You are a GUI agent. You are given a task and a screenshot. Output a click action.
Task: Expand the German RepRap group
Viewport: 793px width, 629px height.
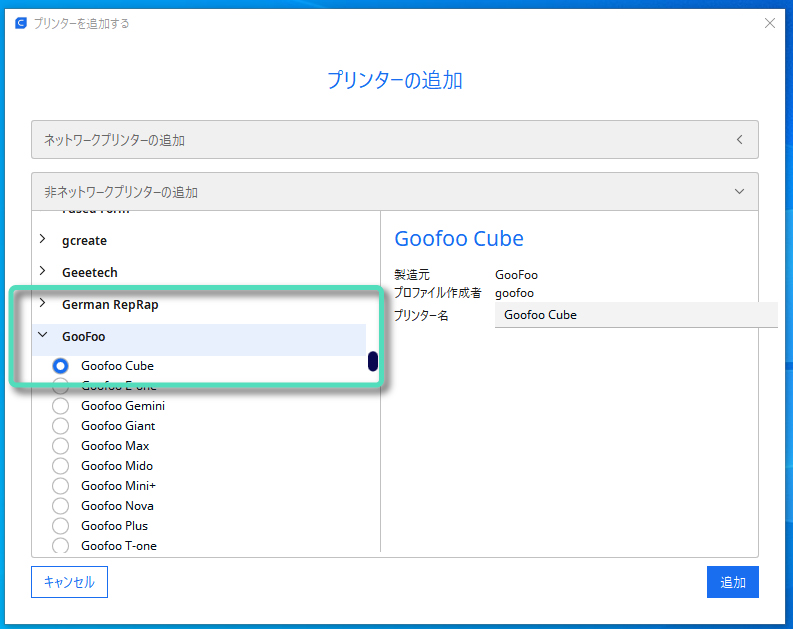point(43,303)
